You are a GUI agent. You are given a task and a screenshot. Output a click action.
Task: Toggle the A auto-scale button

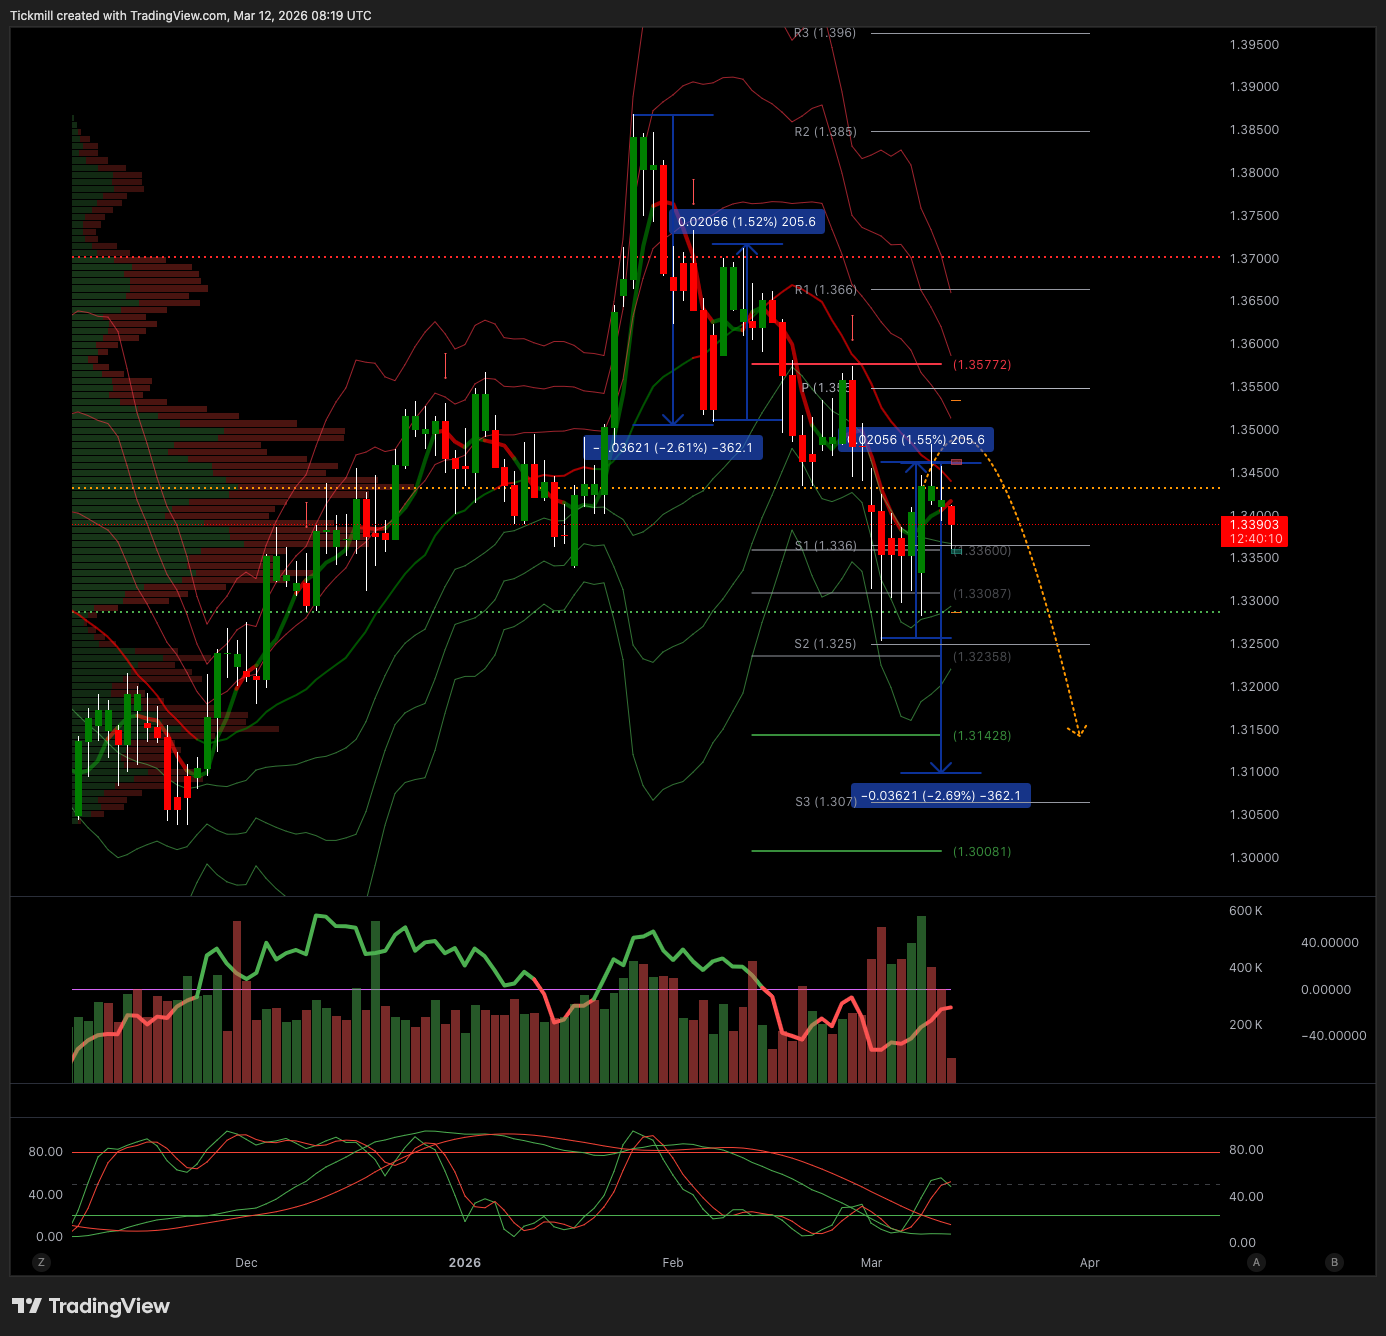pos(1256,1262)
